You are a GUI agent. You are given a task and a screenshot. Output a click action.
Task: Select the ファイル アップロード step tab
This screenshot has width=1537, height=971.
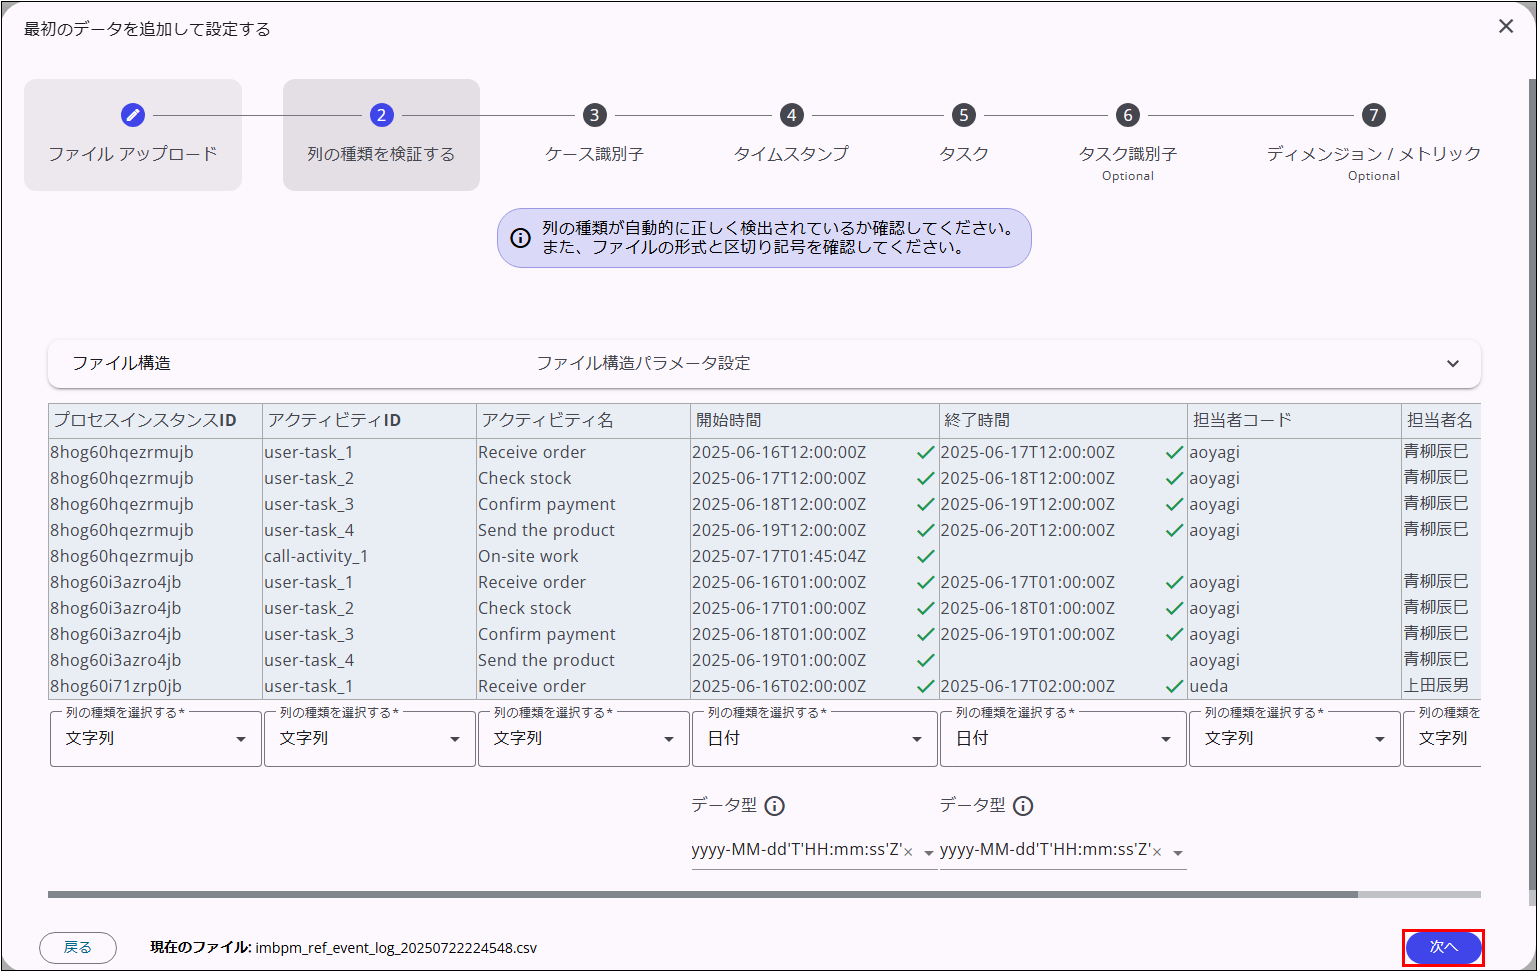pos(133,136)
